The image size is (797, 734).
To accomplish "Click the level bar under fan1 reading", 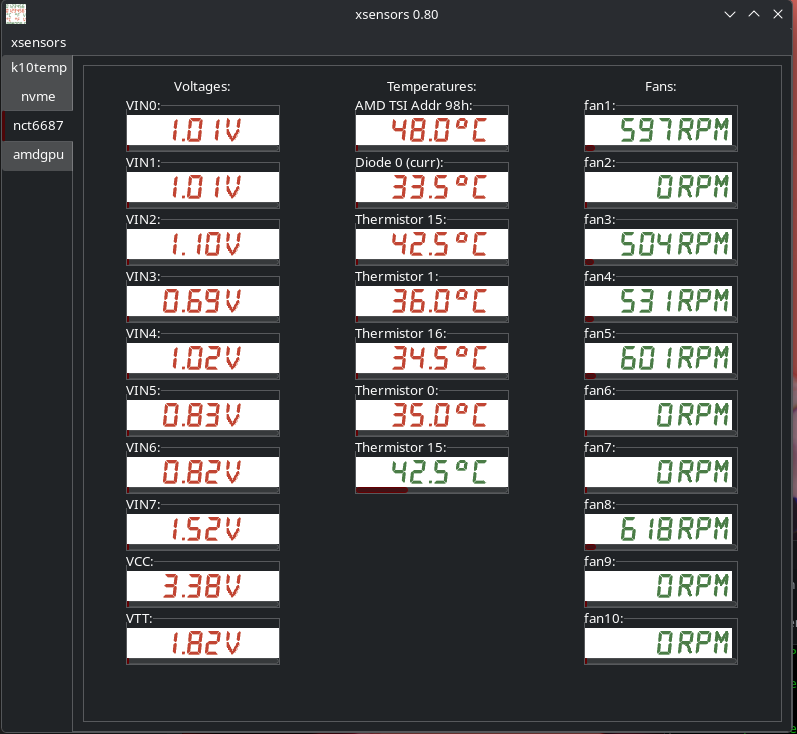I will [660, 148].
